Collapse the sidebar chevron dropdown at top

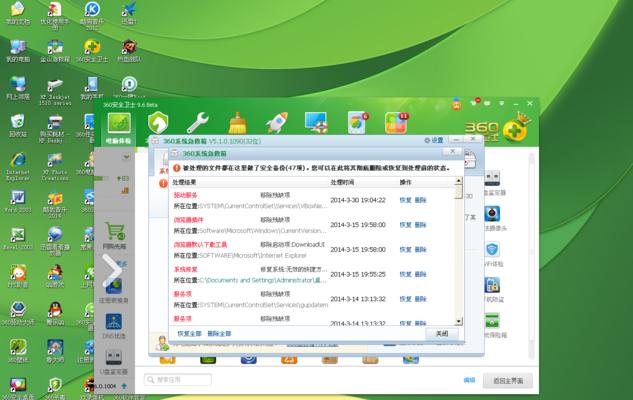click(126, 157)
